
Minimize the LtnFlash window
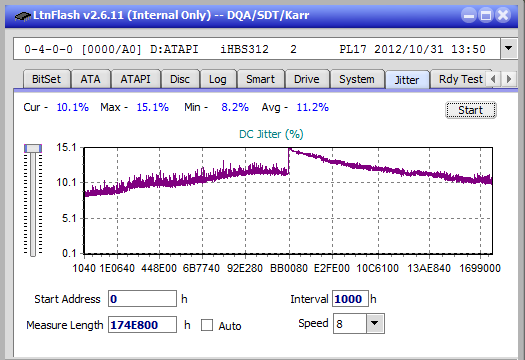click(469, 15)
